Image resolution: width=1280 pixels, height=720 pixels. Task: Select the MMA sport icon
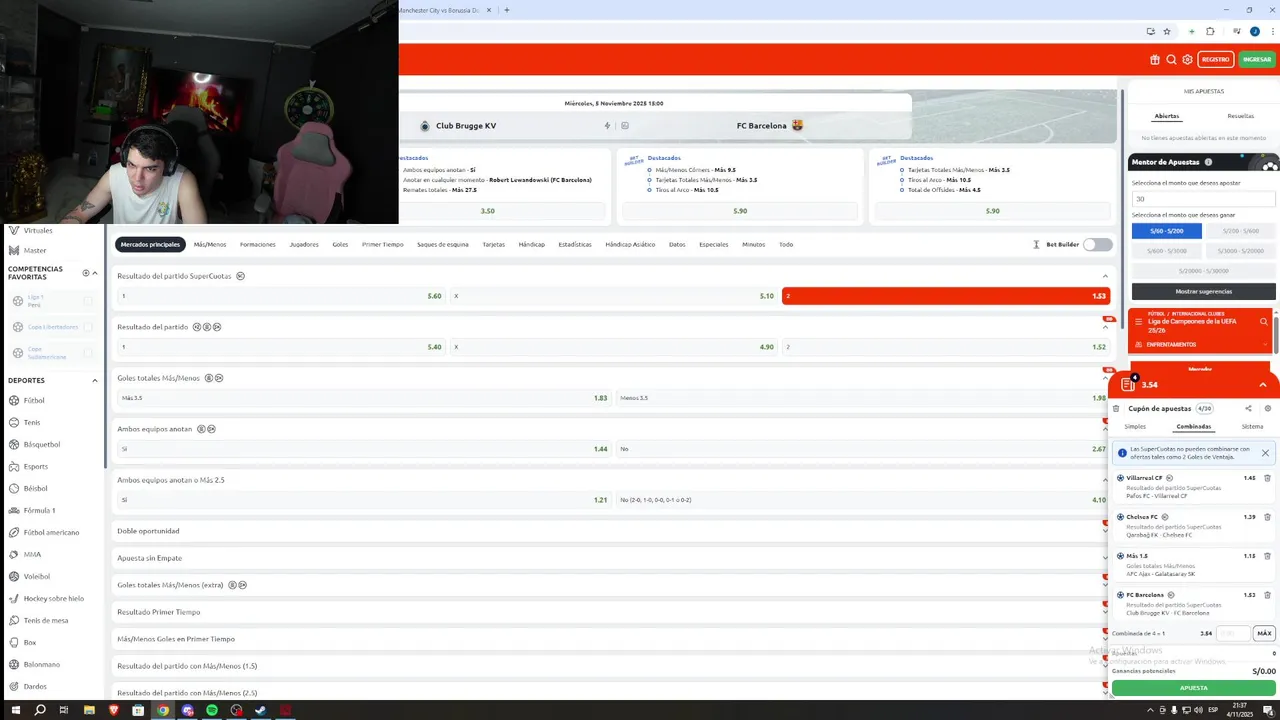[x=14, y=554]
